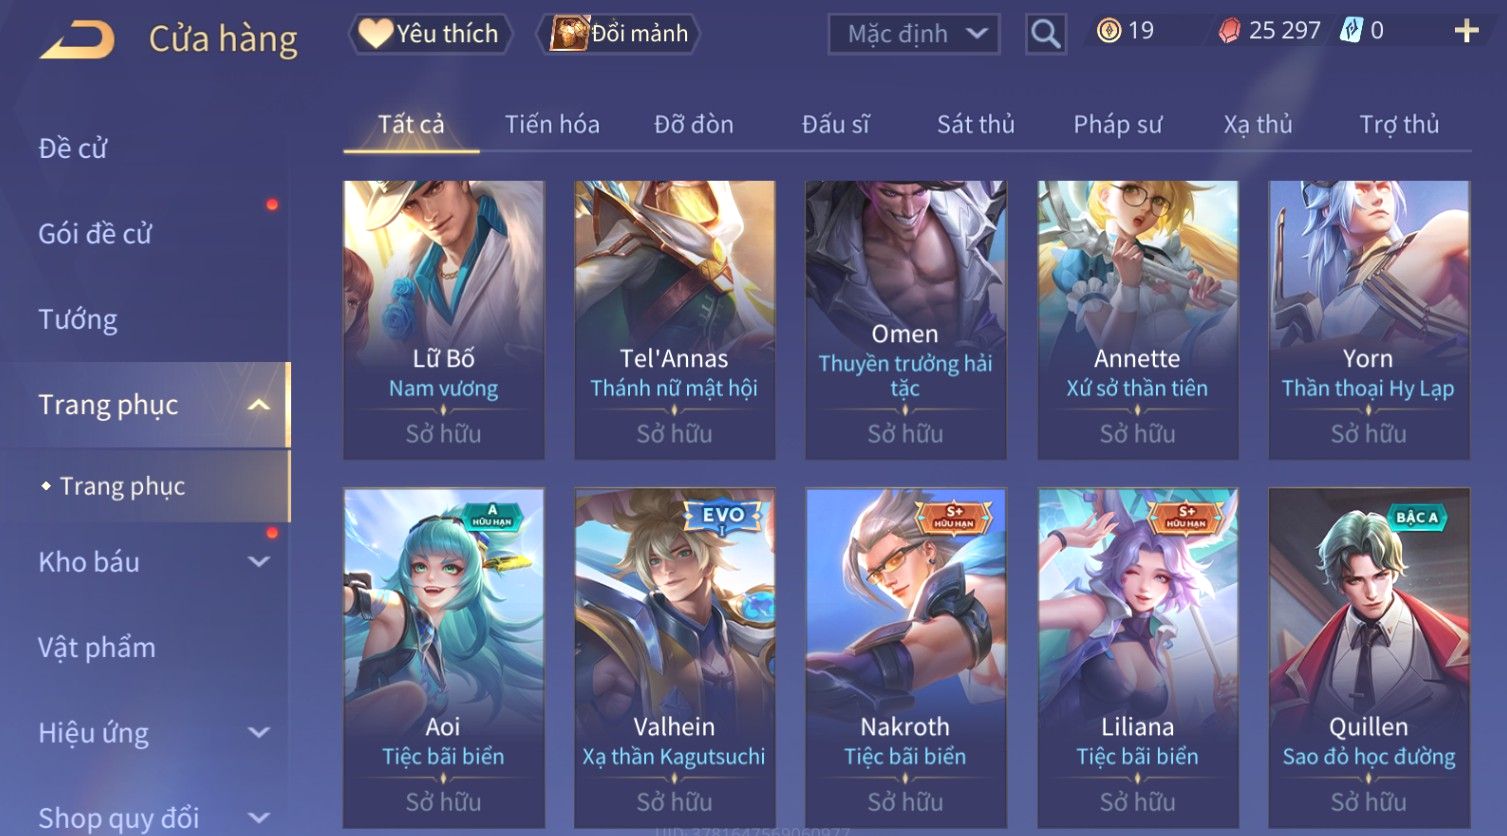Click the red gem currency icon

pyautogui.click(x=1229, y=31)
